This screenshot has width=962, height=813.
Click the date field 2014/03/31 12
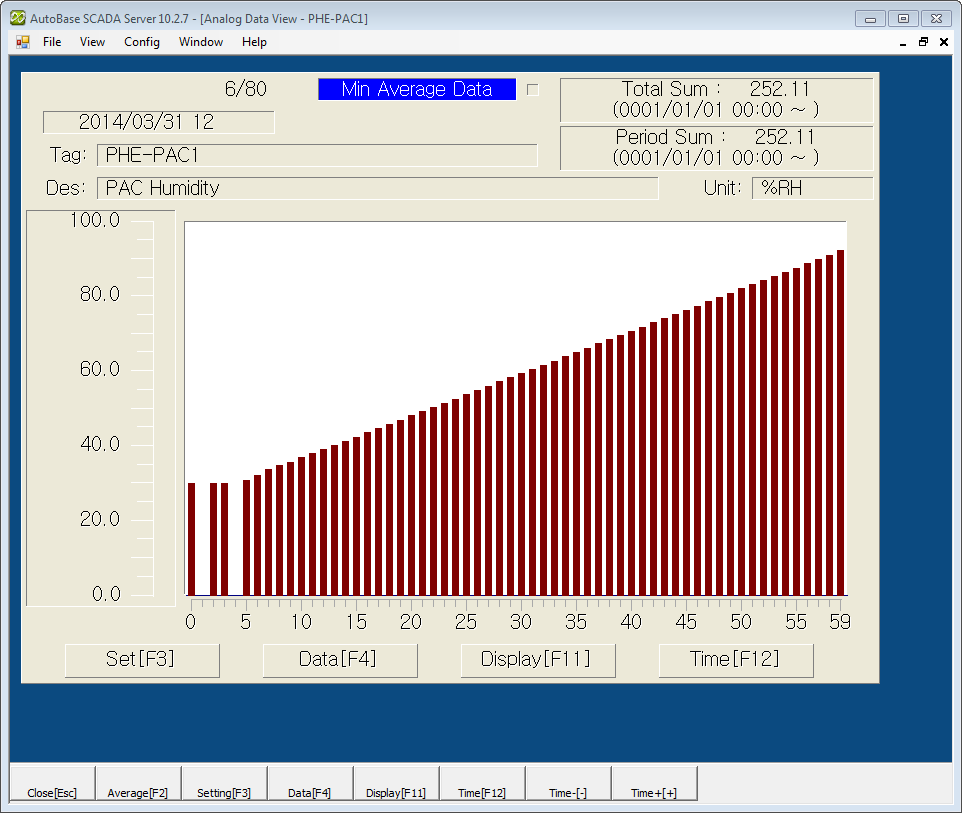158,122
